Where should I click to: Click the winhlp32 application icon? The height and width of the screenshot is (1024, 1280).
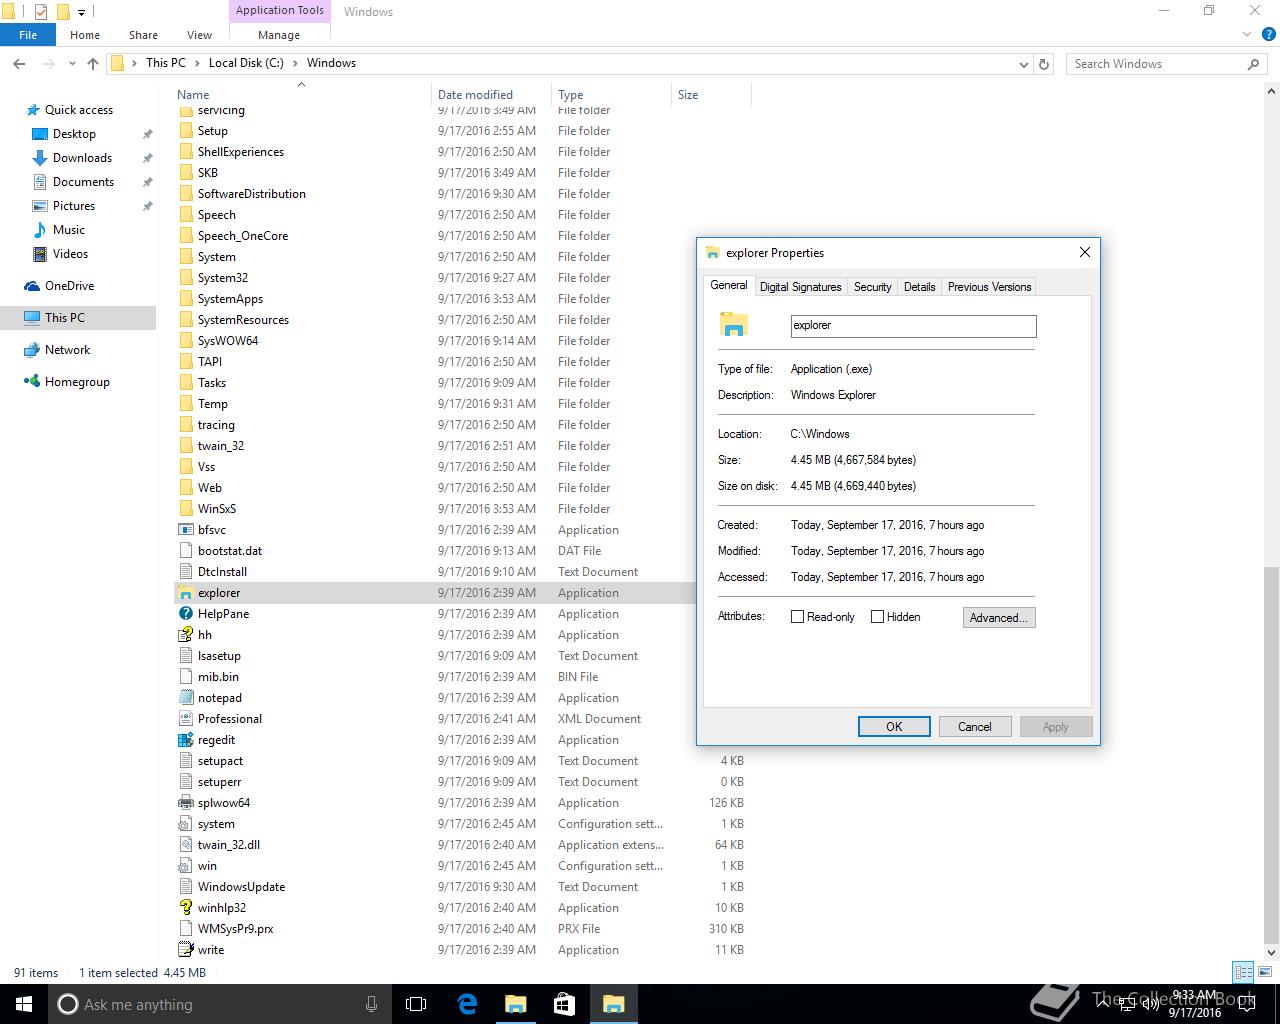pyautogui.click(x=185, y=908)
